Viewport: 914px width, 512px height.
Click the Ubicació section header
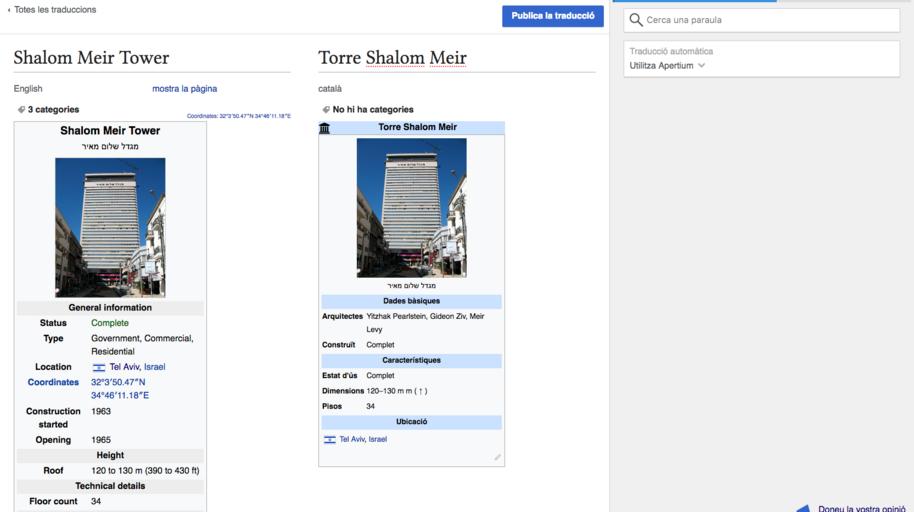click(412, 422)
